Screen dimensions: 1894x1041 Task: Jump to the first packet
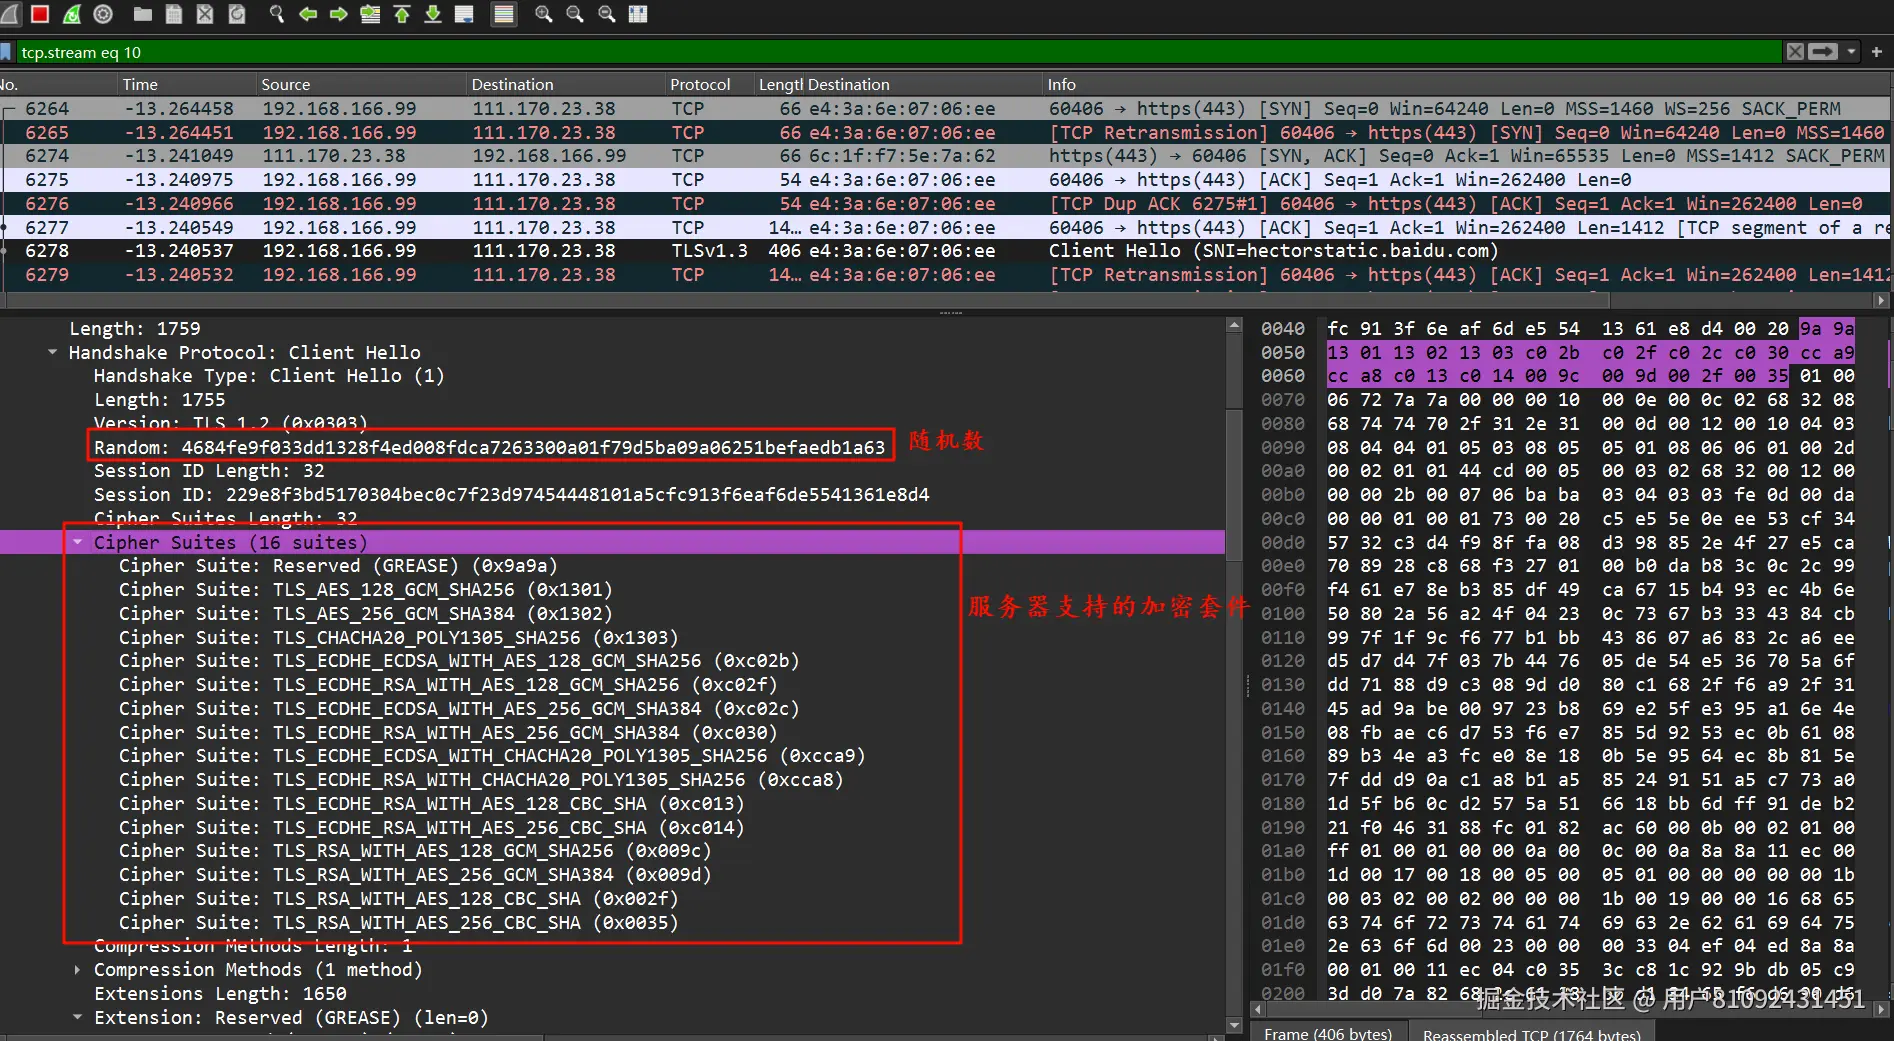click(402, 14)
